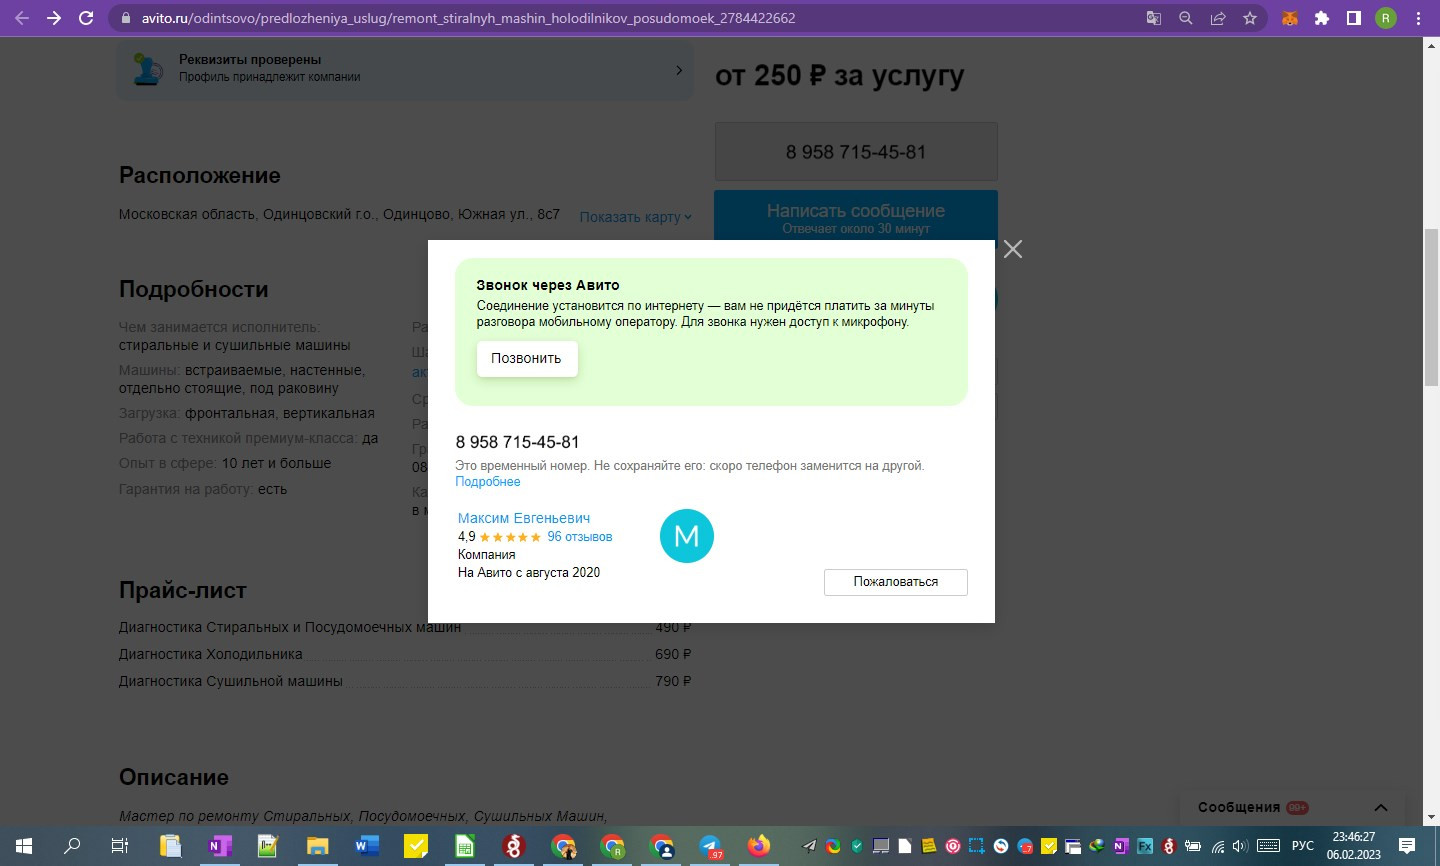This screenshot has height=866, width=1440.
Task: Select Диагностика Холодильника price list row
Action: [405, 654]
